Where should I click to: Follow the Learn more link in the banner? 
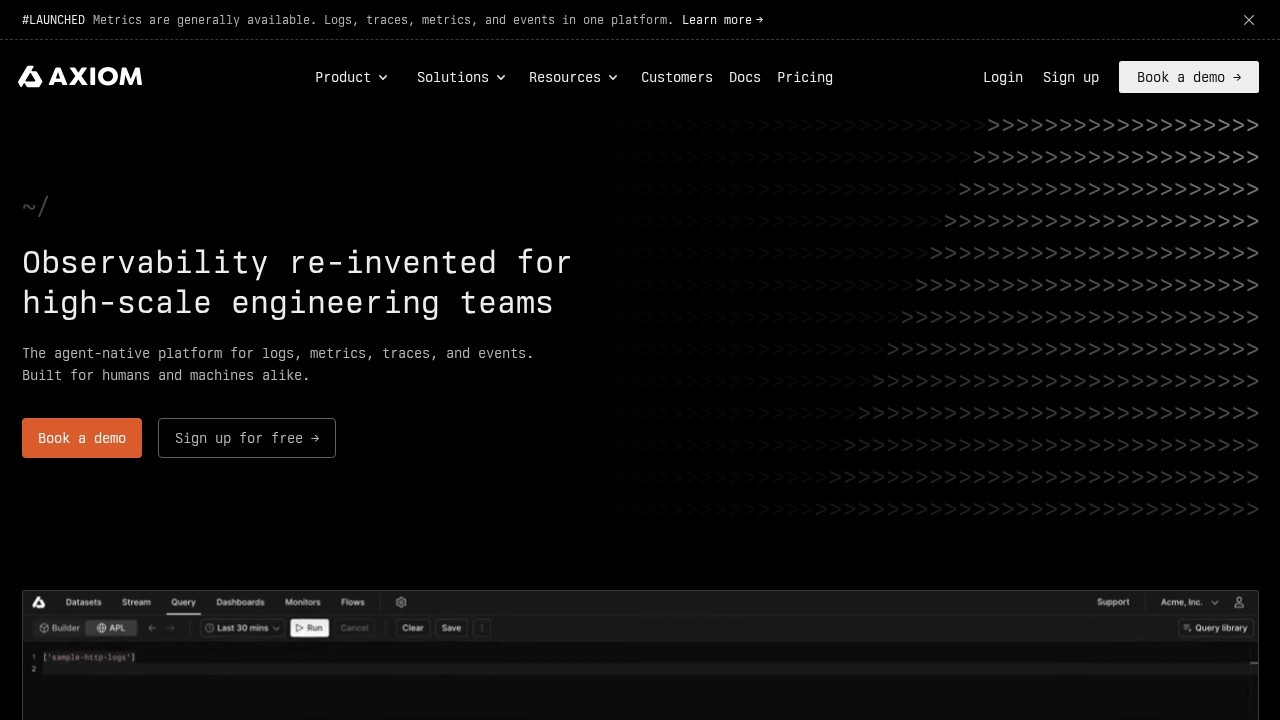(x=722, y=20)
